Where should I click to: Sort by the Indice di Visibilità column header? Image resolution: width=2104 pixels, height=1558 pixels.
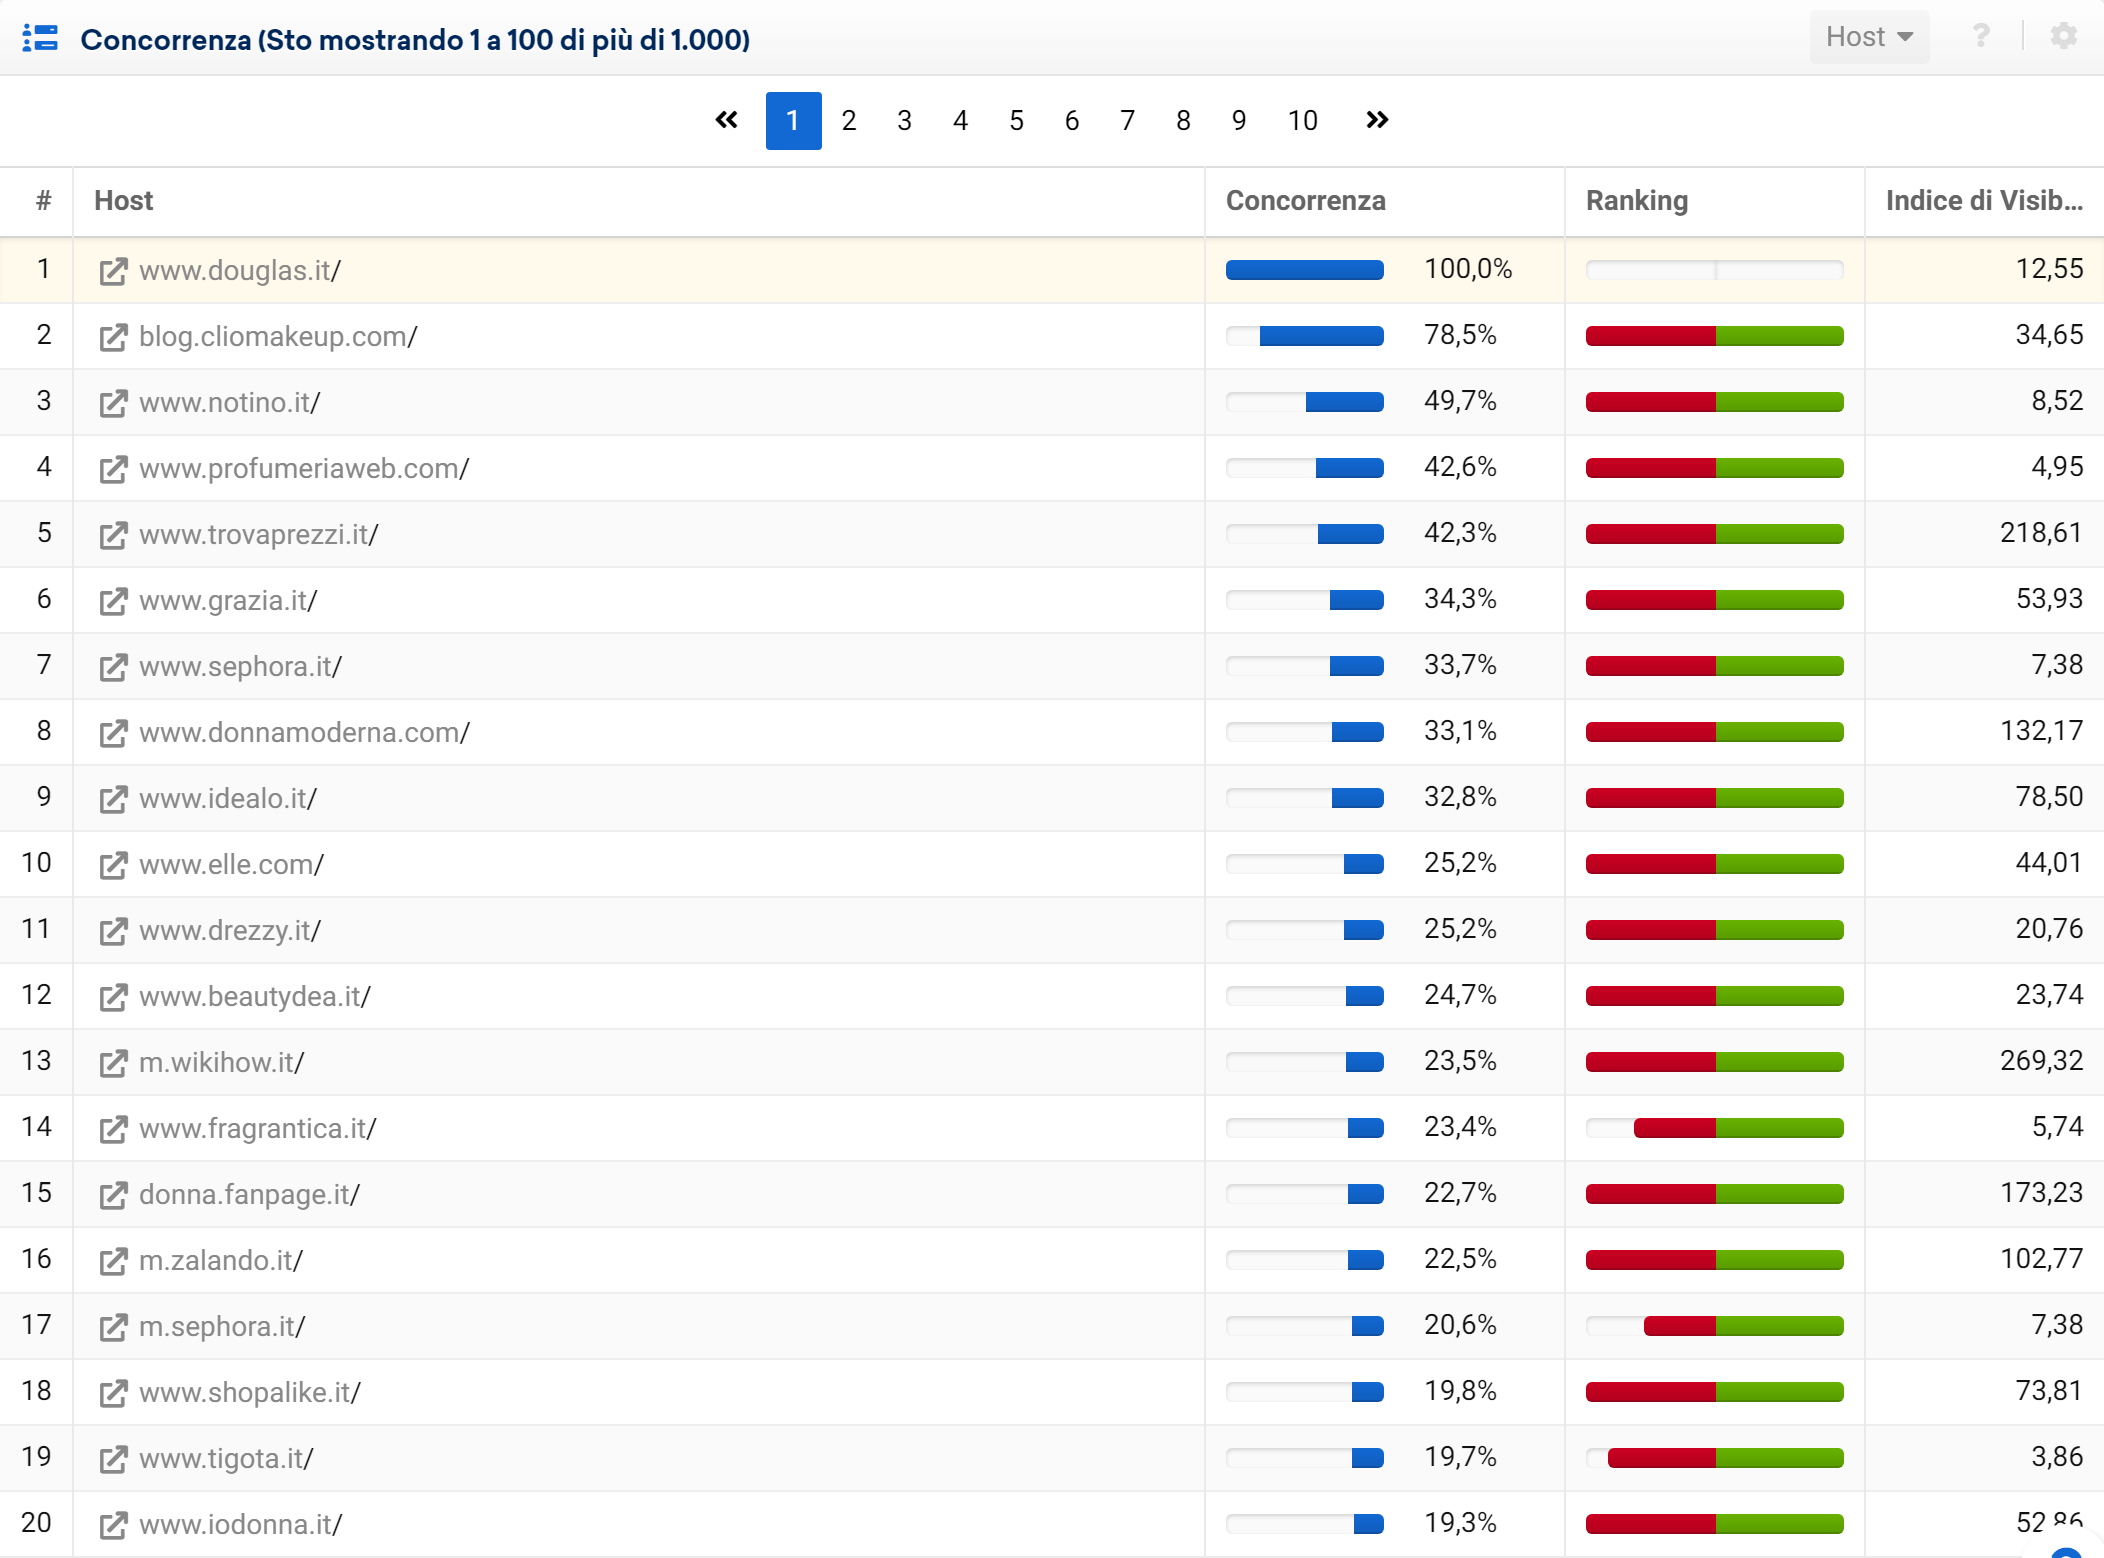point(1984,201)
